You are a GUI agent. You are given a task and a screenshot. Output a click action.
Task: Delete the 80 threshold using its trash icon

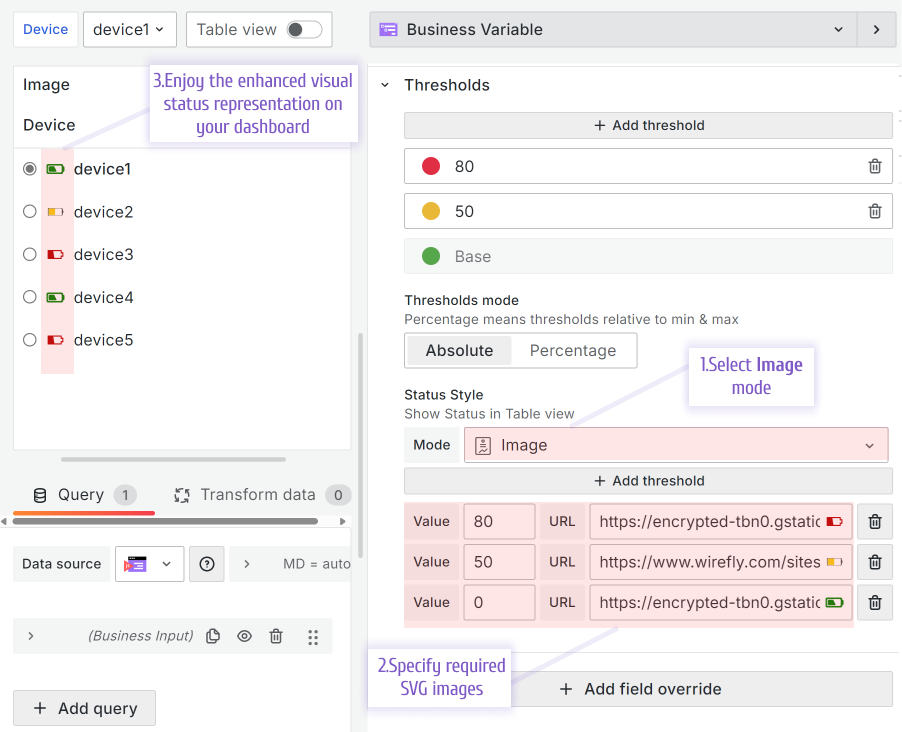point(874,166)
